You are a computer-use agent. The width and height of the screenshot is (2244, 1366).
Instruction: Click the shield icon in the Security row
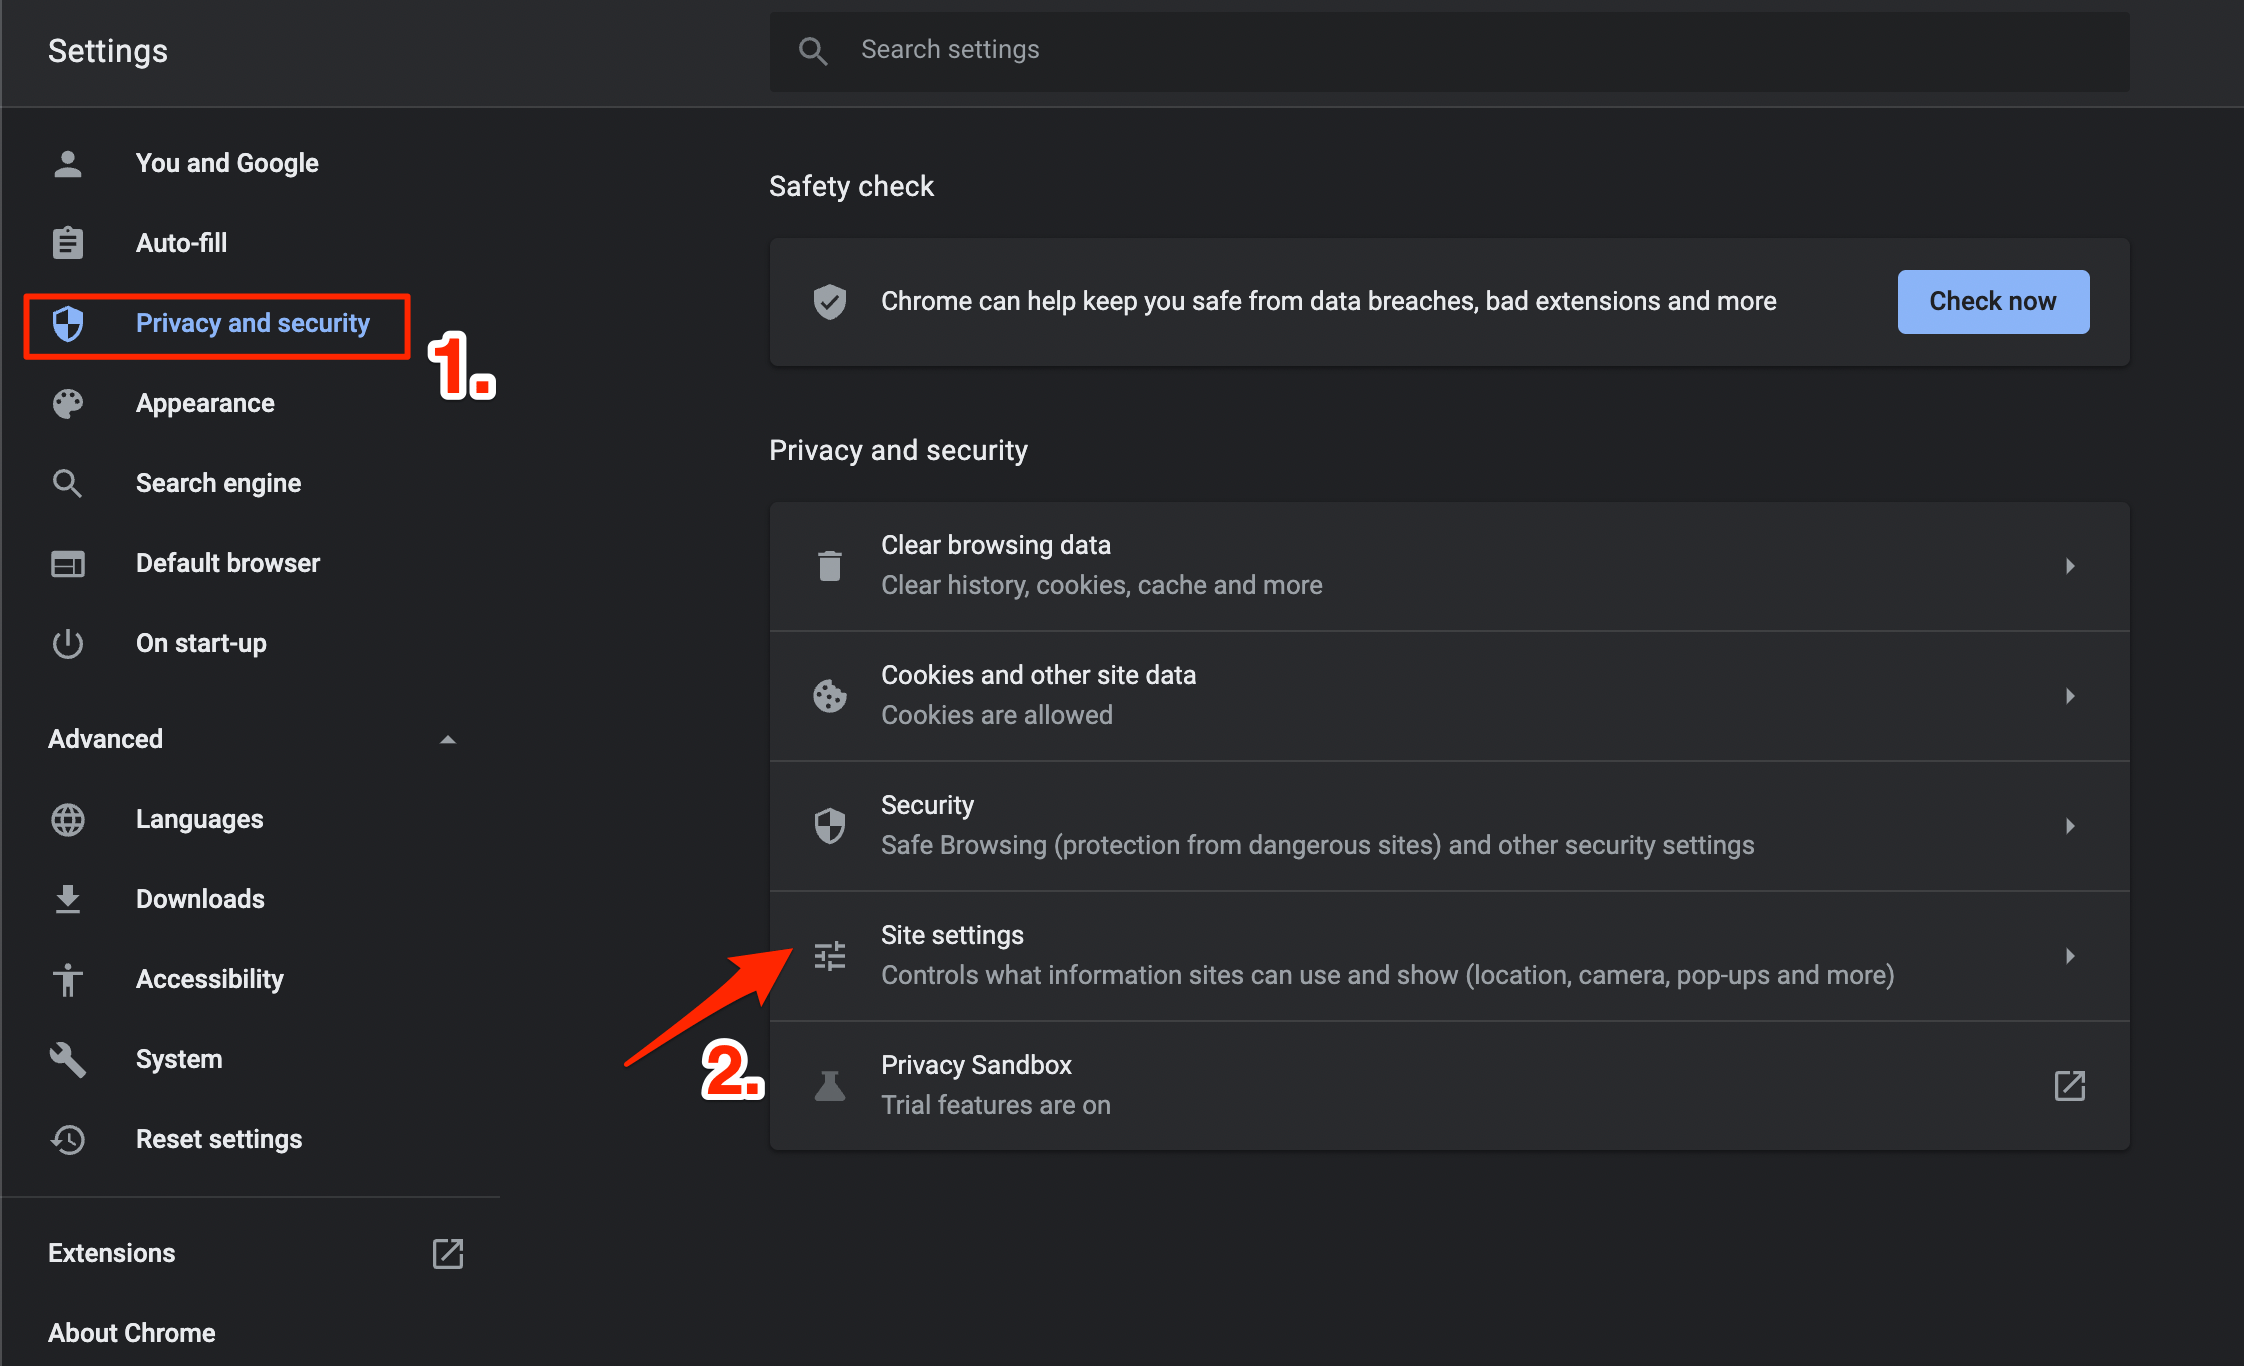tap(830, 825)
